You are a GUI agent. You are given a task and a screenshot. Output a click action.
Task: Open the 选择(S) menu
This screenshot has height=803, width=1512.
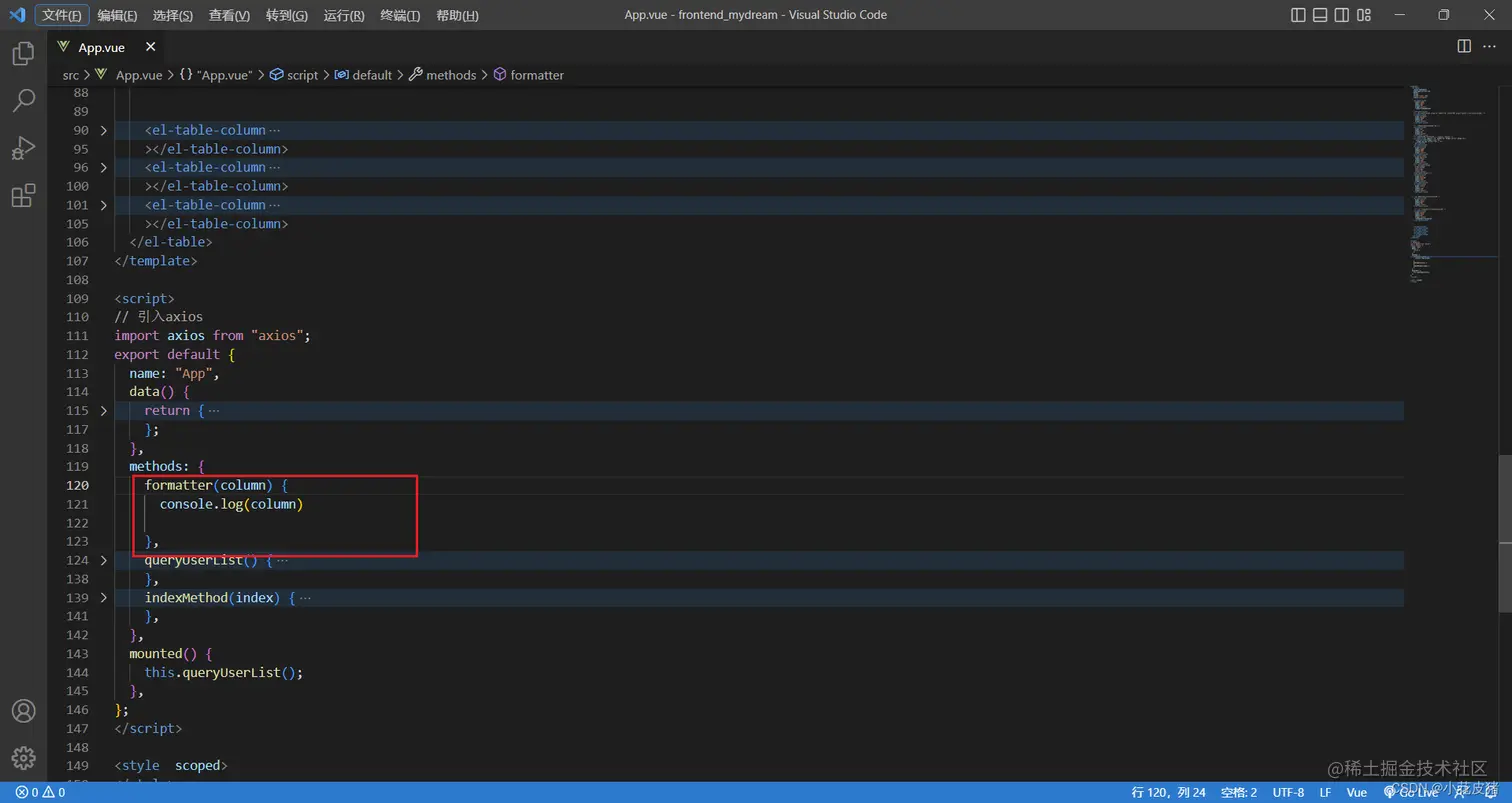click(x=173, y=15)
